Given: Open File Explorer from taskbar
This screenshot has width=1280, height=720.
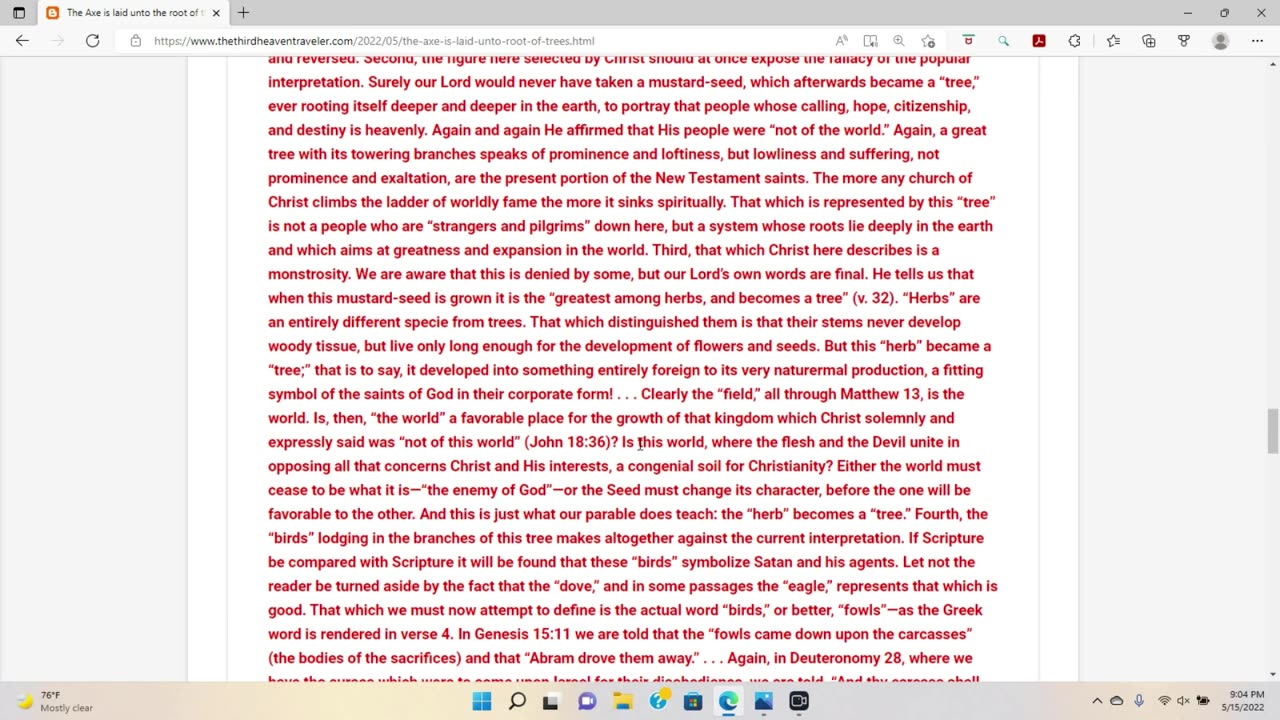Looking at the screenshot, I should (x=622, y=701).
